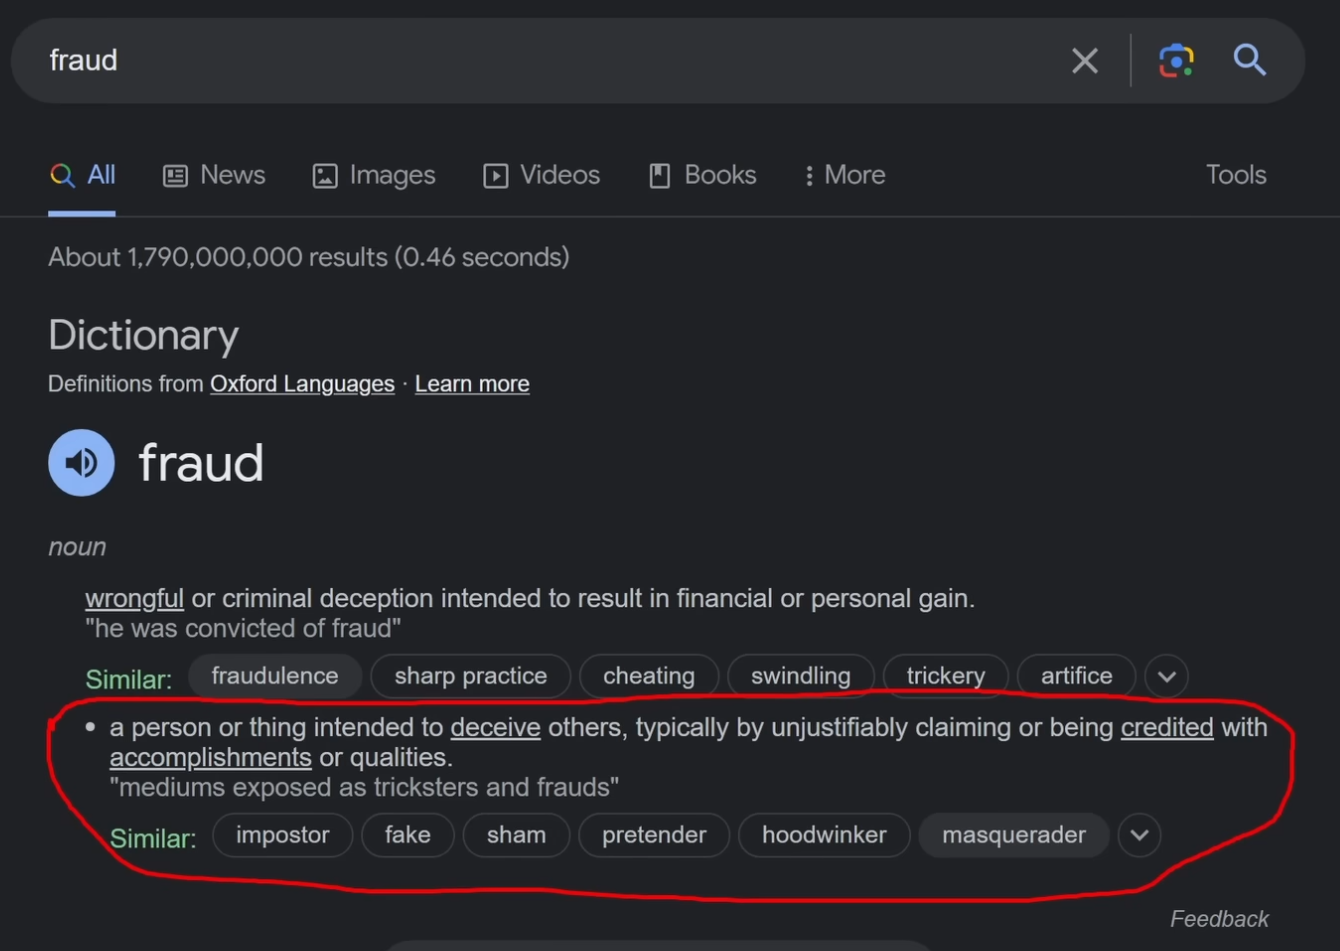Select the All results tab

(82, 176)
